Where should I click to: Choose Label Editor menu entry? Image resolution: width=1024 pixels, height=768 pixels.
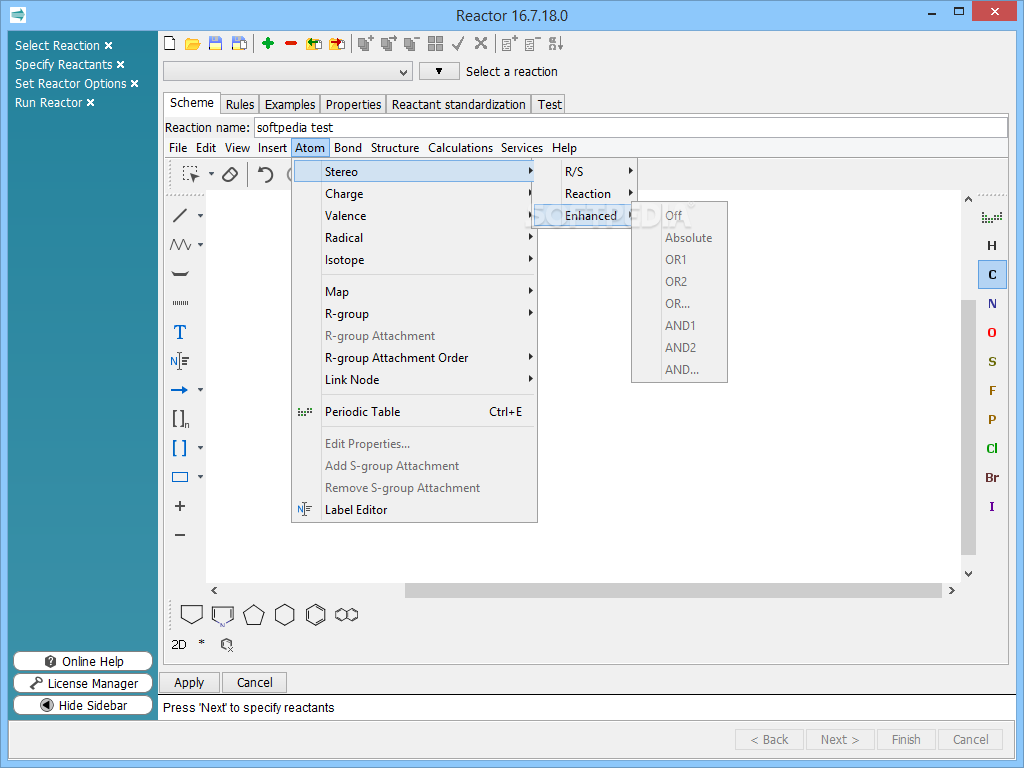click(x=415, y=510)
